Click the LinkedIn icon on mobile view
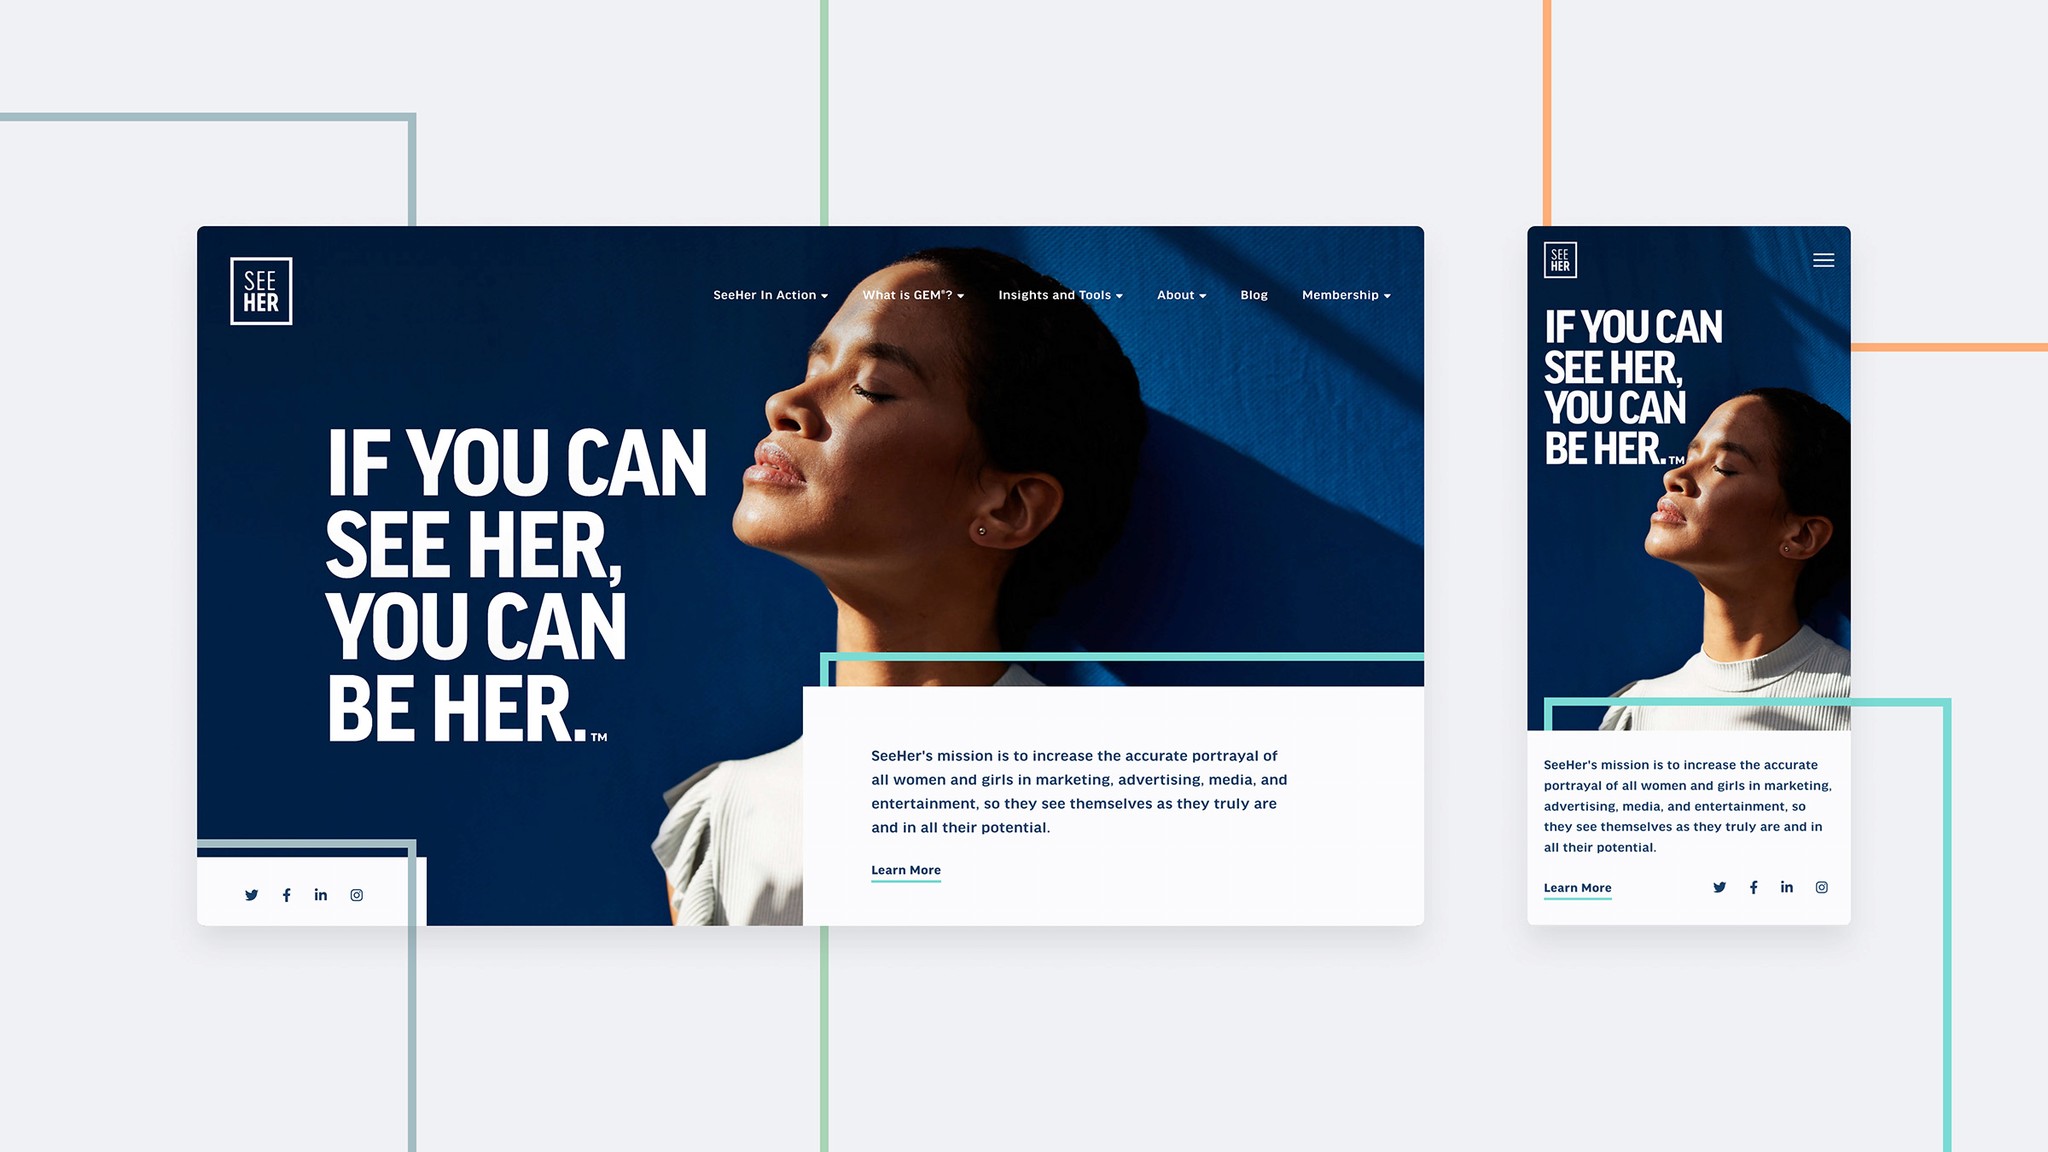Viewport: 2048px width, 1152px height. (x=1788, y=886)
